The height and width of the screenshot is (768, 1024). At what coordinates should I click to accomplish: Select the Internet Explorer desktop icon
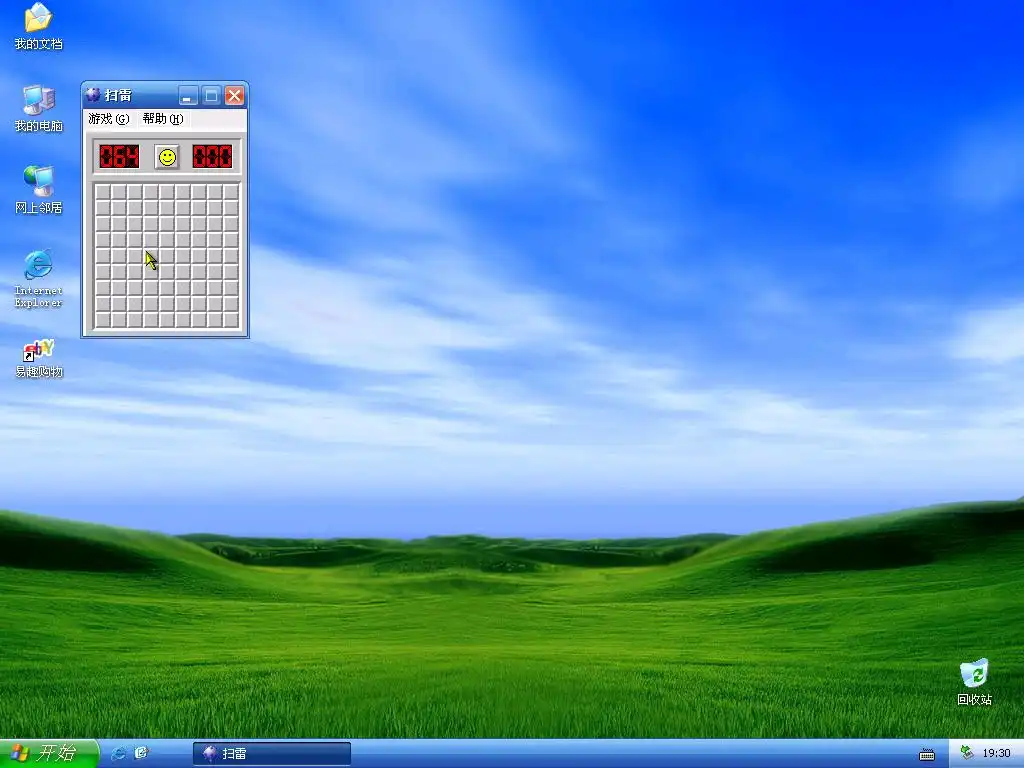tap(39, 279)
